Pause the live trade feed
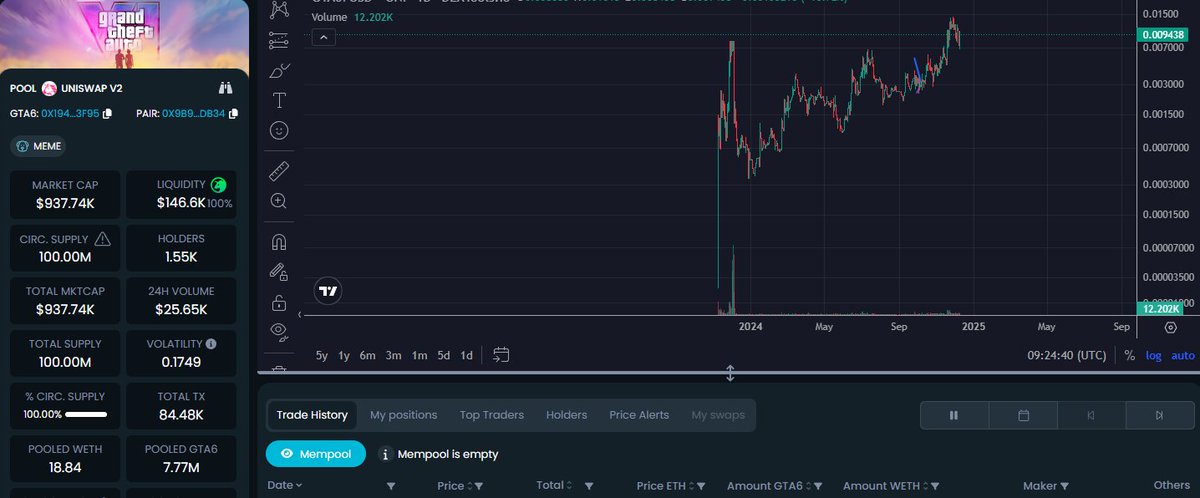1200x498 pixels. click(x=954, y=415)
